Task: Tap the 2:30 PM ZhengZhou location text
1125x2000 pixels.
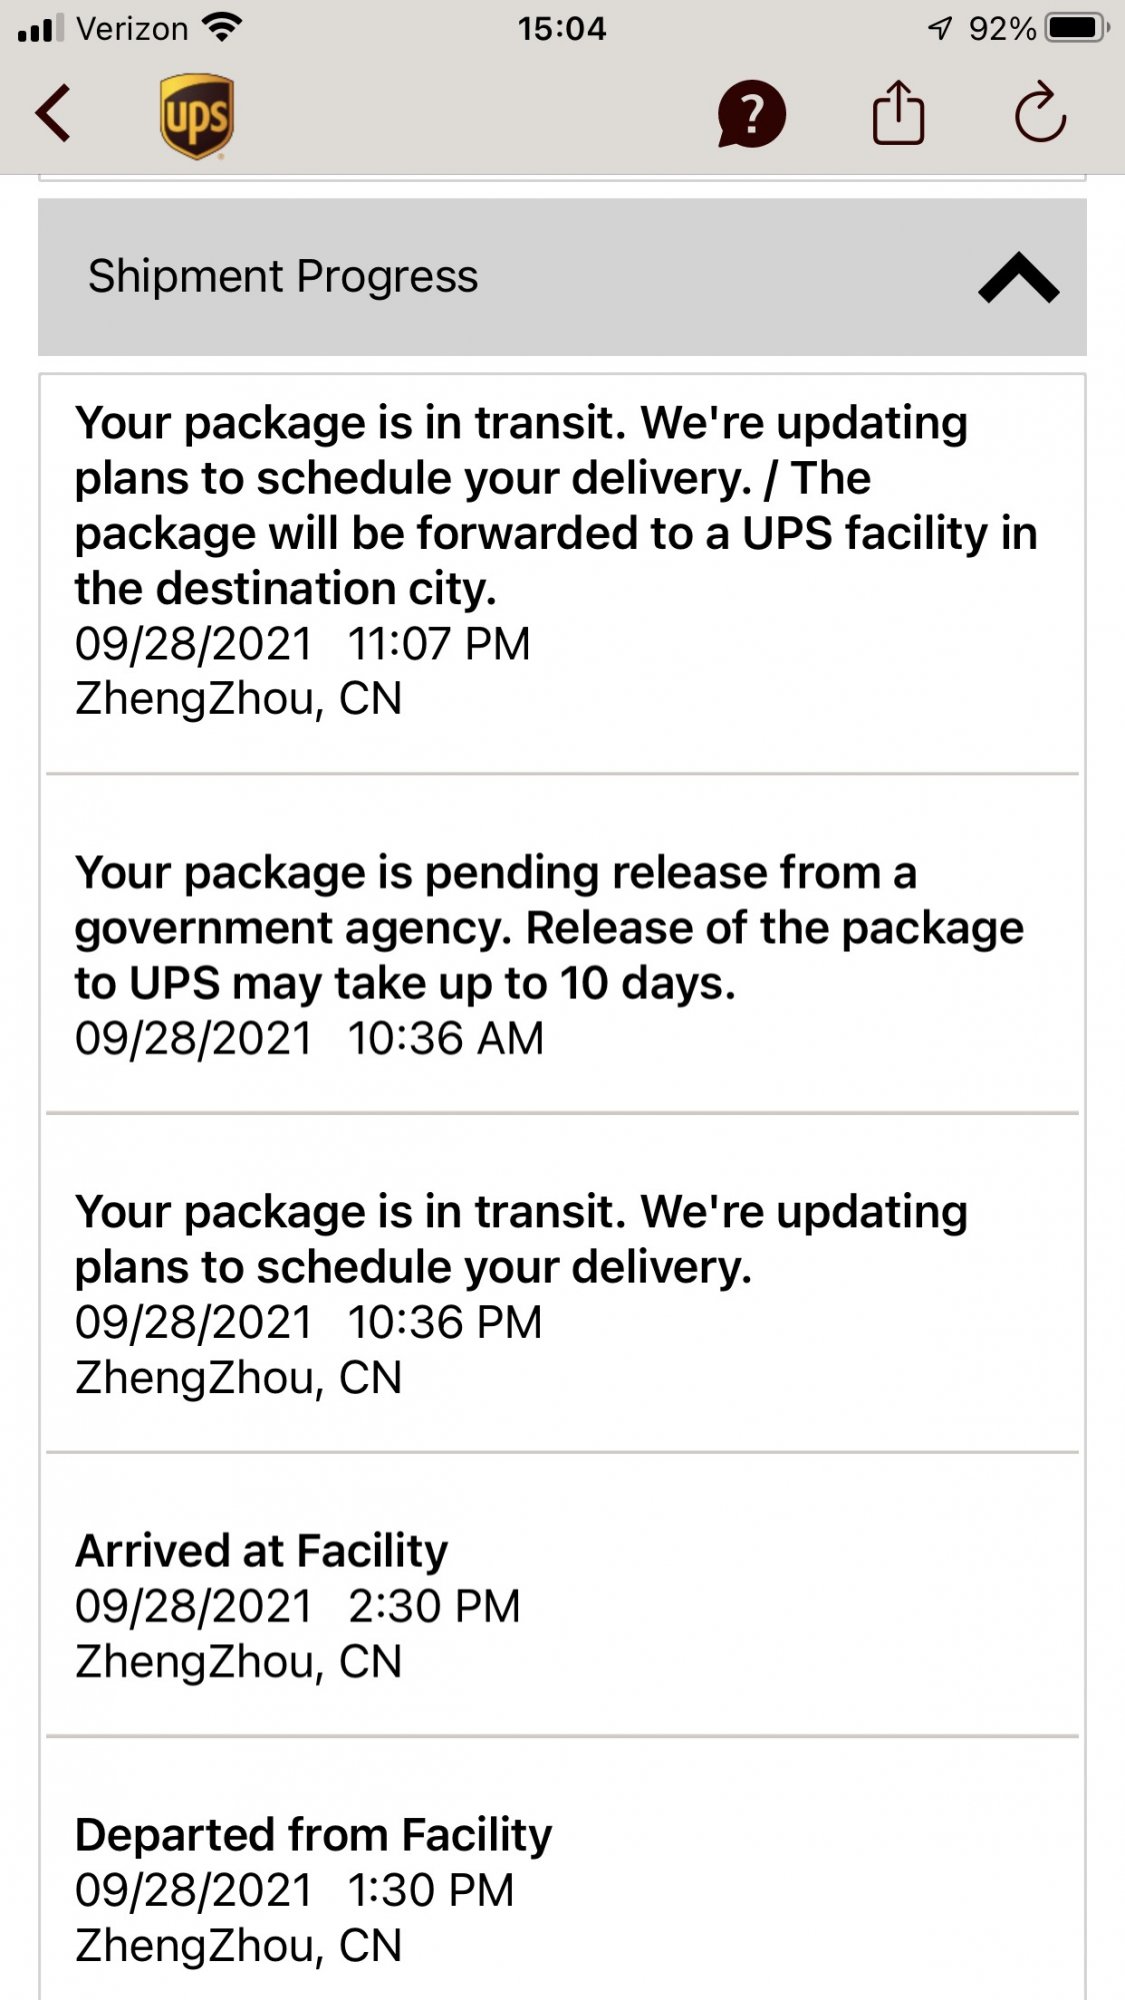Action: (238, 1661)
